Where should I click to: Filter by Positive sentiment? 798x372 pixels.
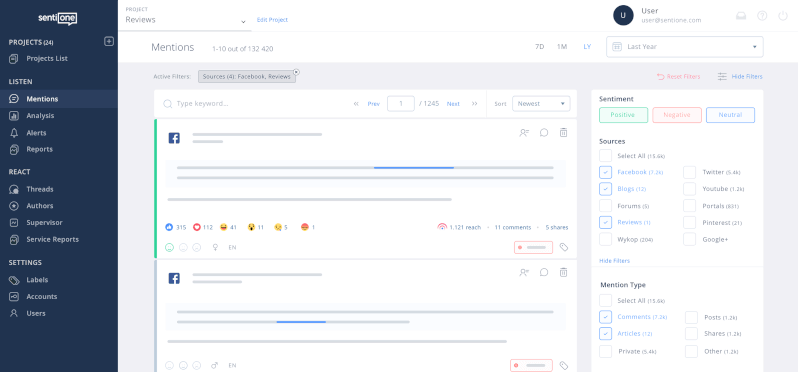[x=623, y=115]
